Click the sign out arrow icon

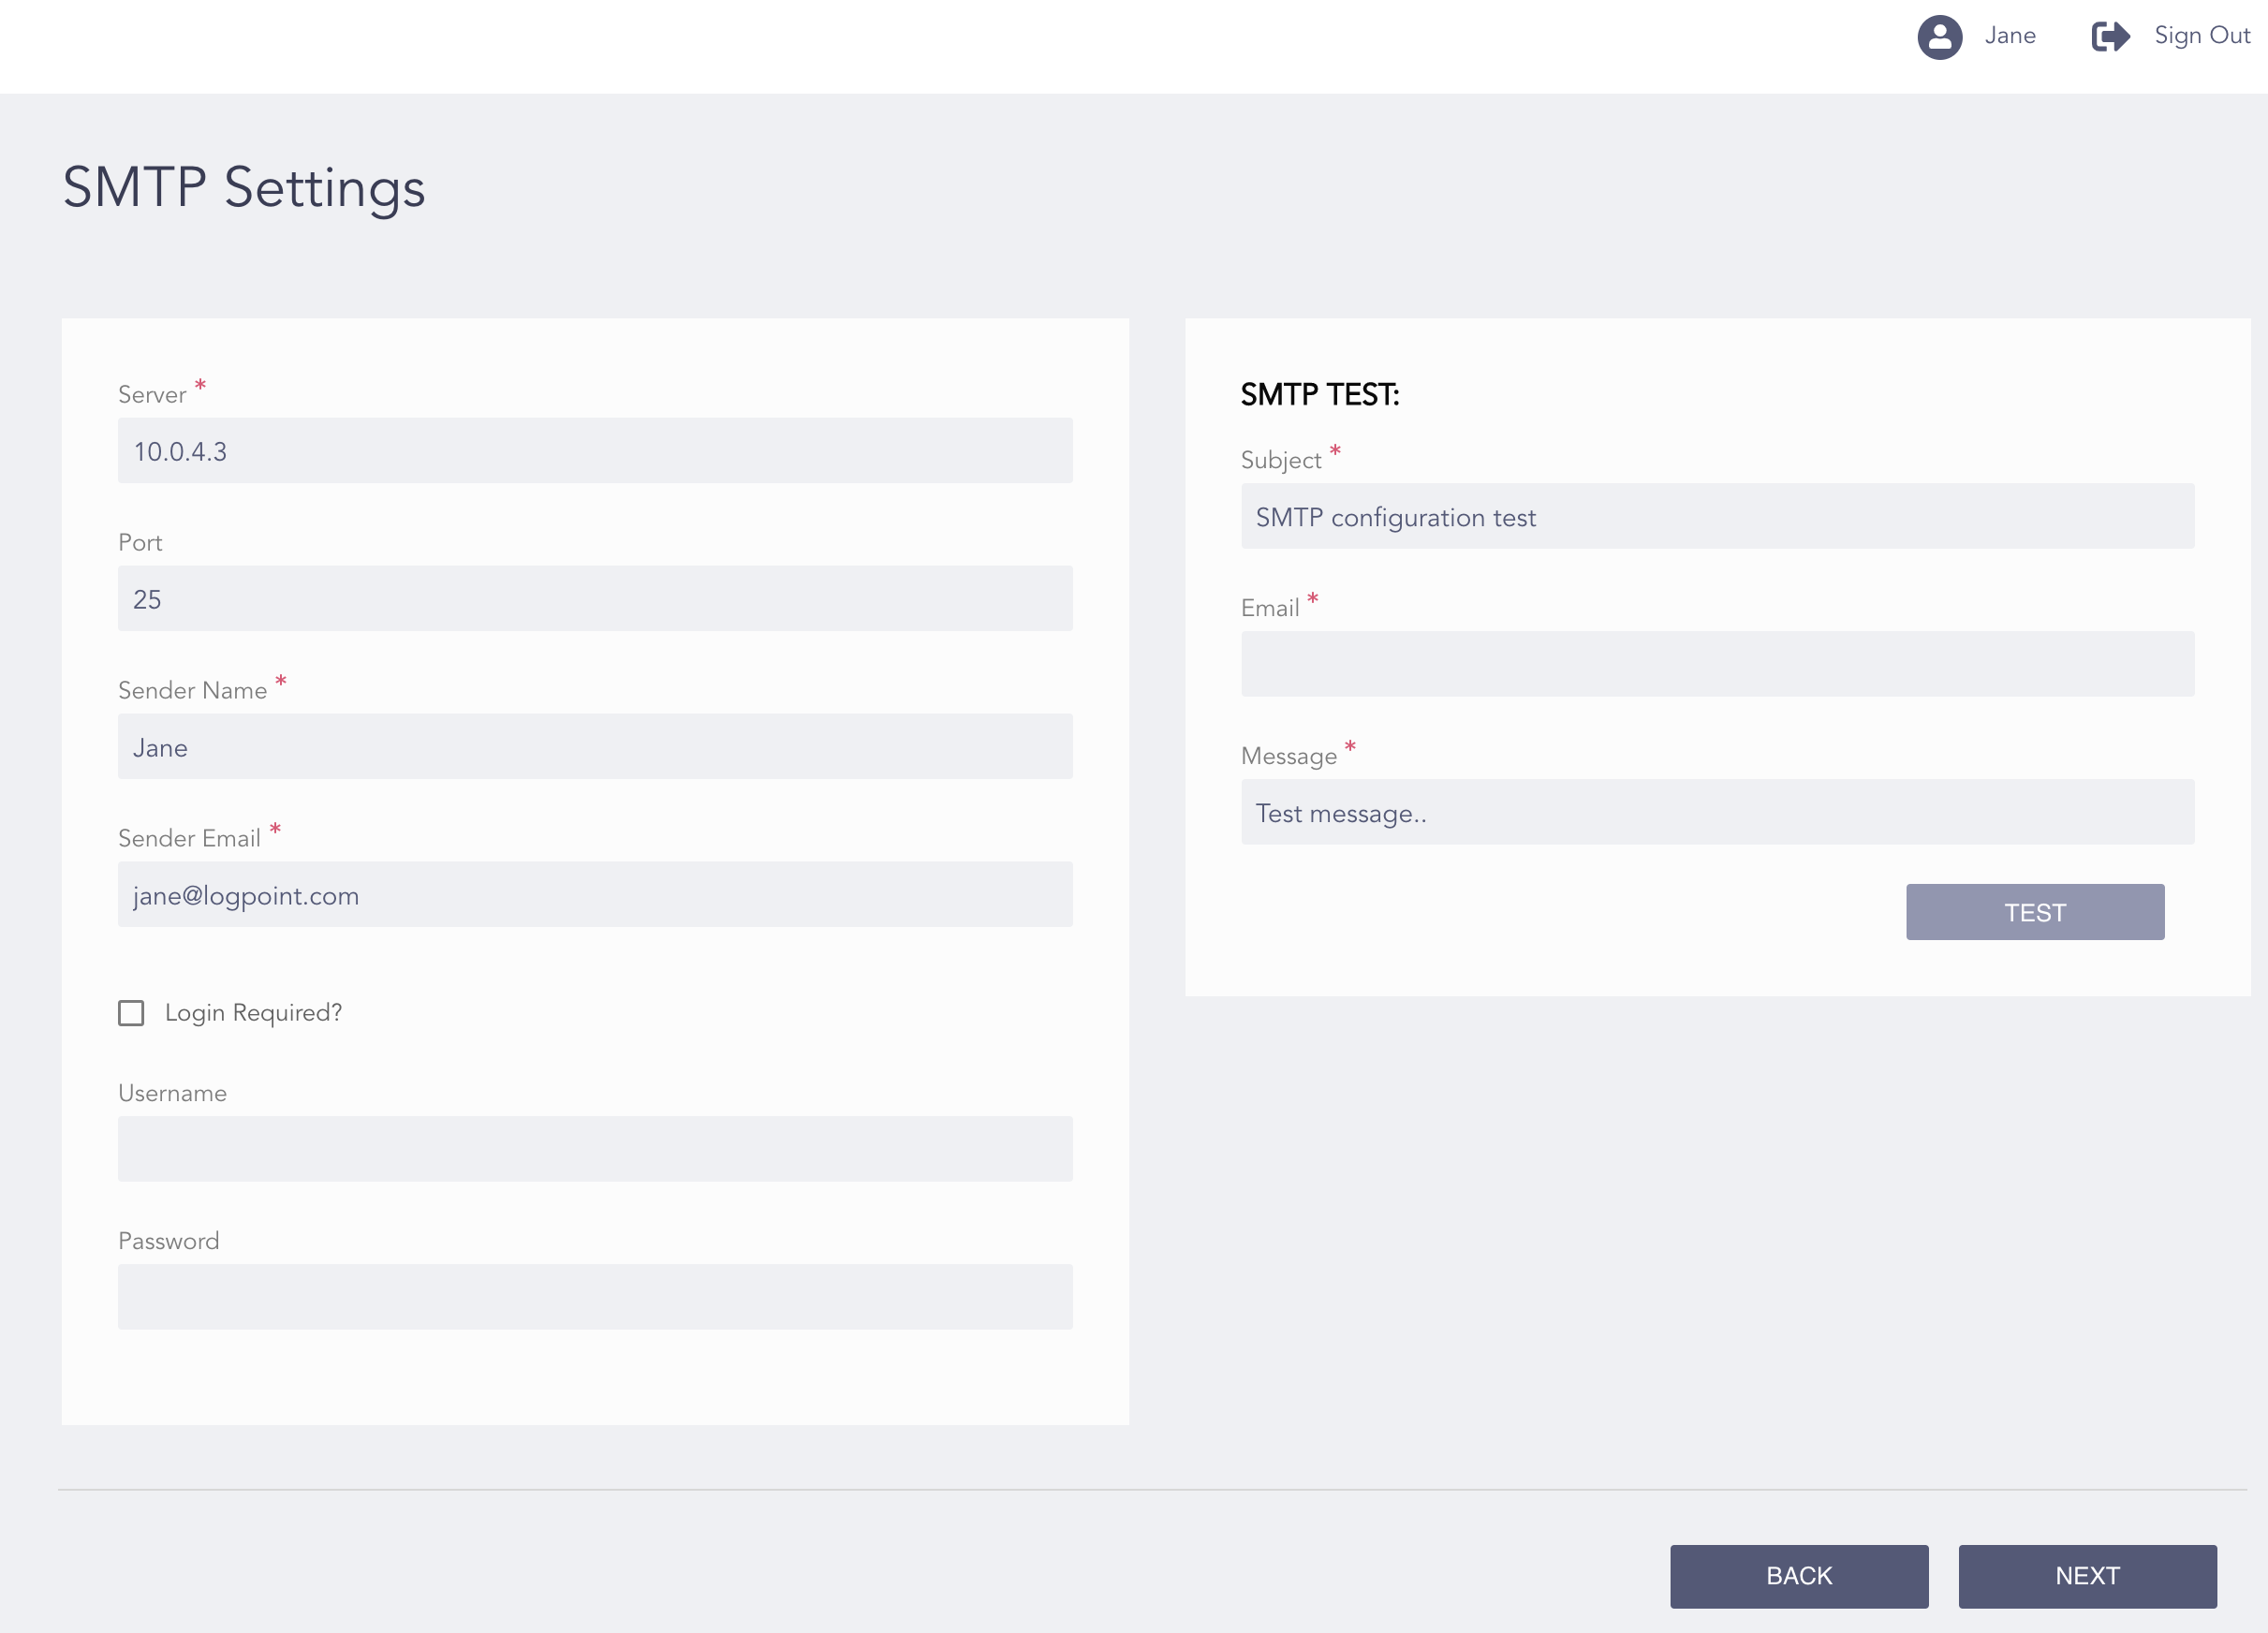point(2112,37)
